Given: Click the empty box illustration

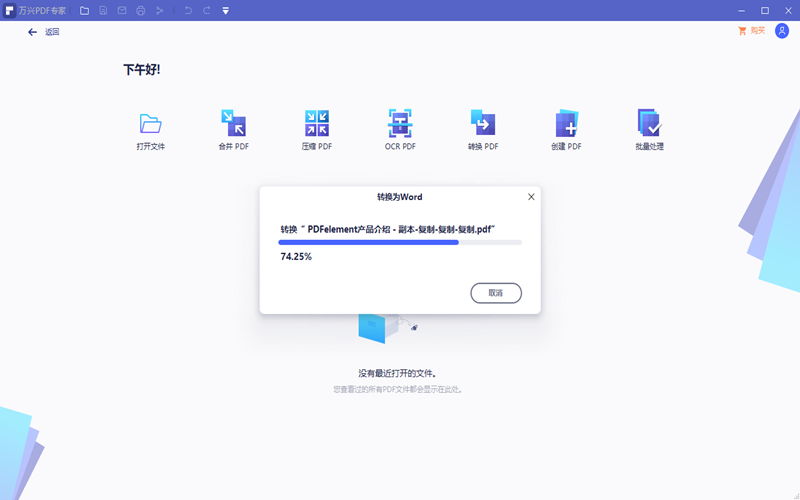Looking at the screenshot, I should click(x=388, y=328).
